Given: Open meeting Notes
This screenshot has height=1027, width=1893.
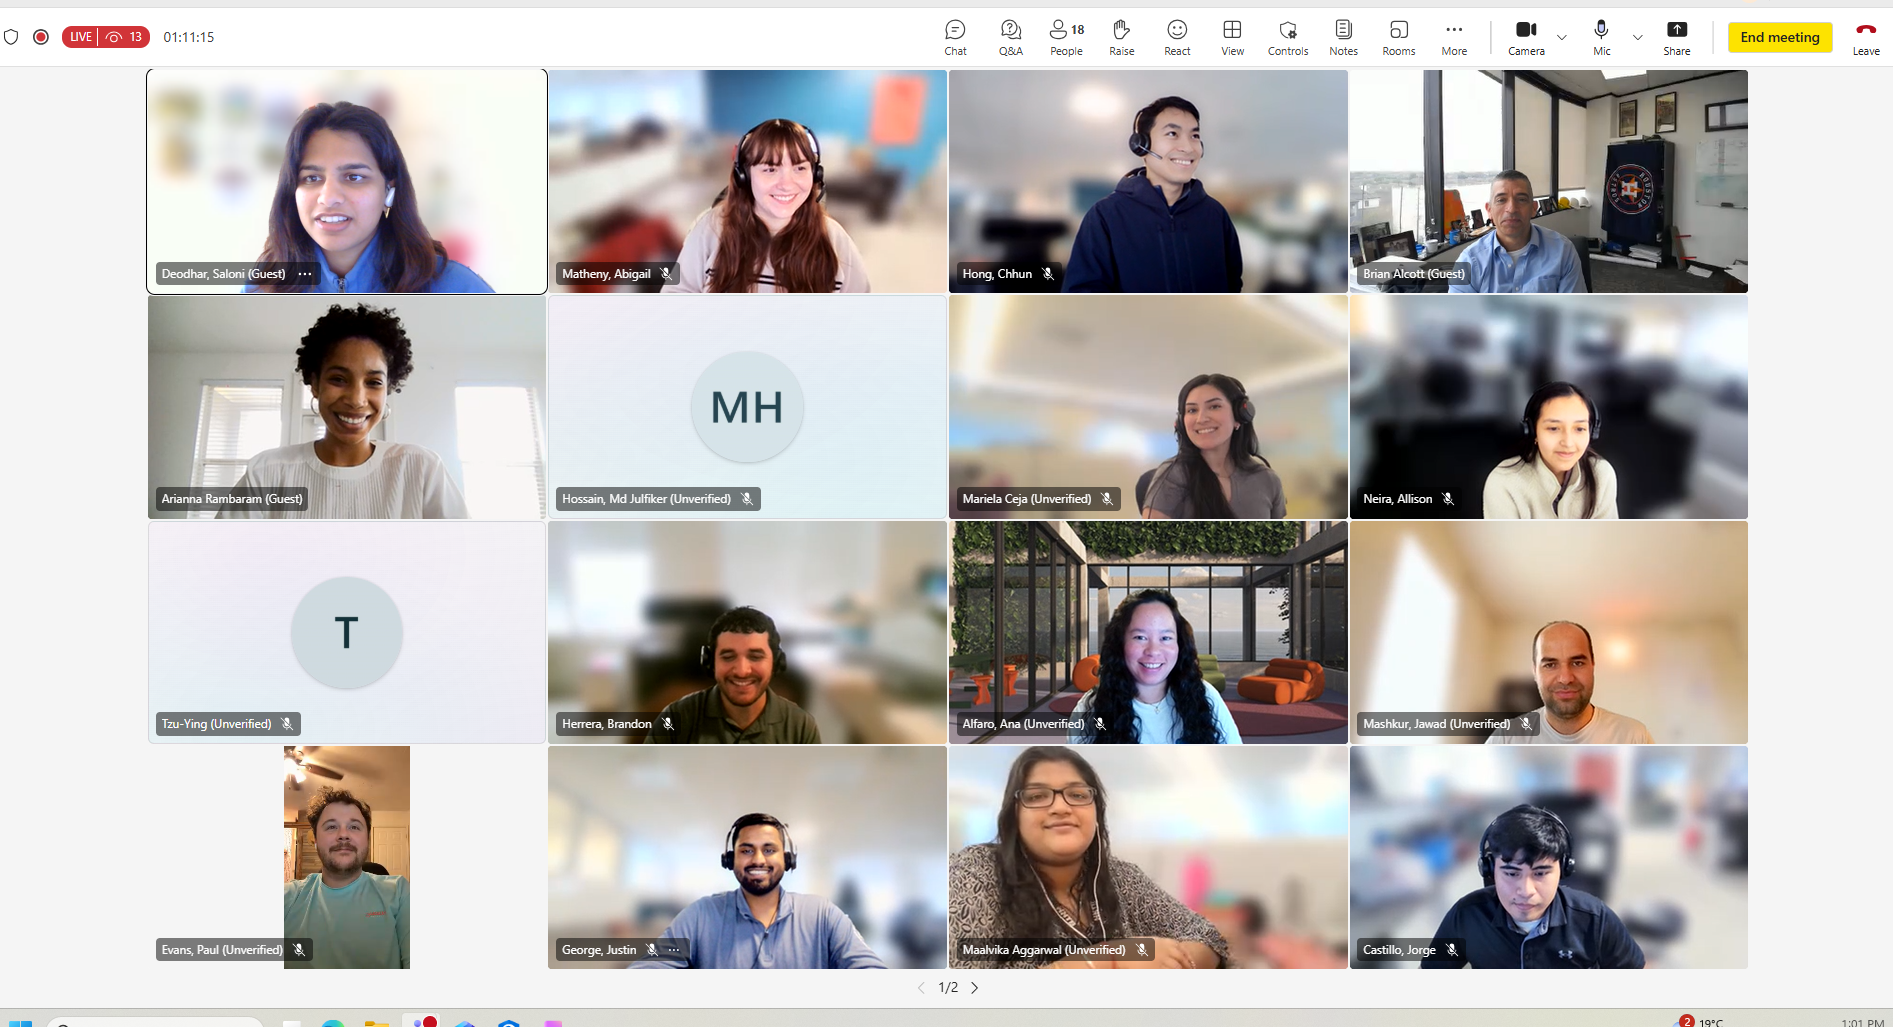Looking at the screenshot, I should coord(1343,37).
